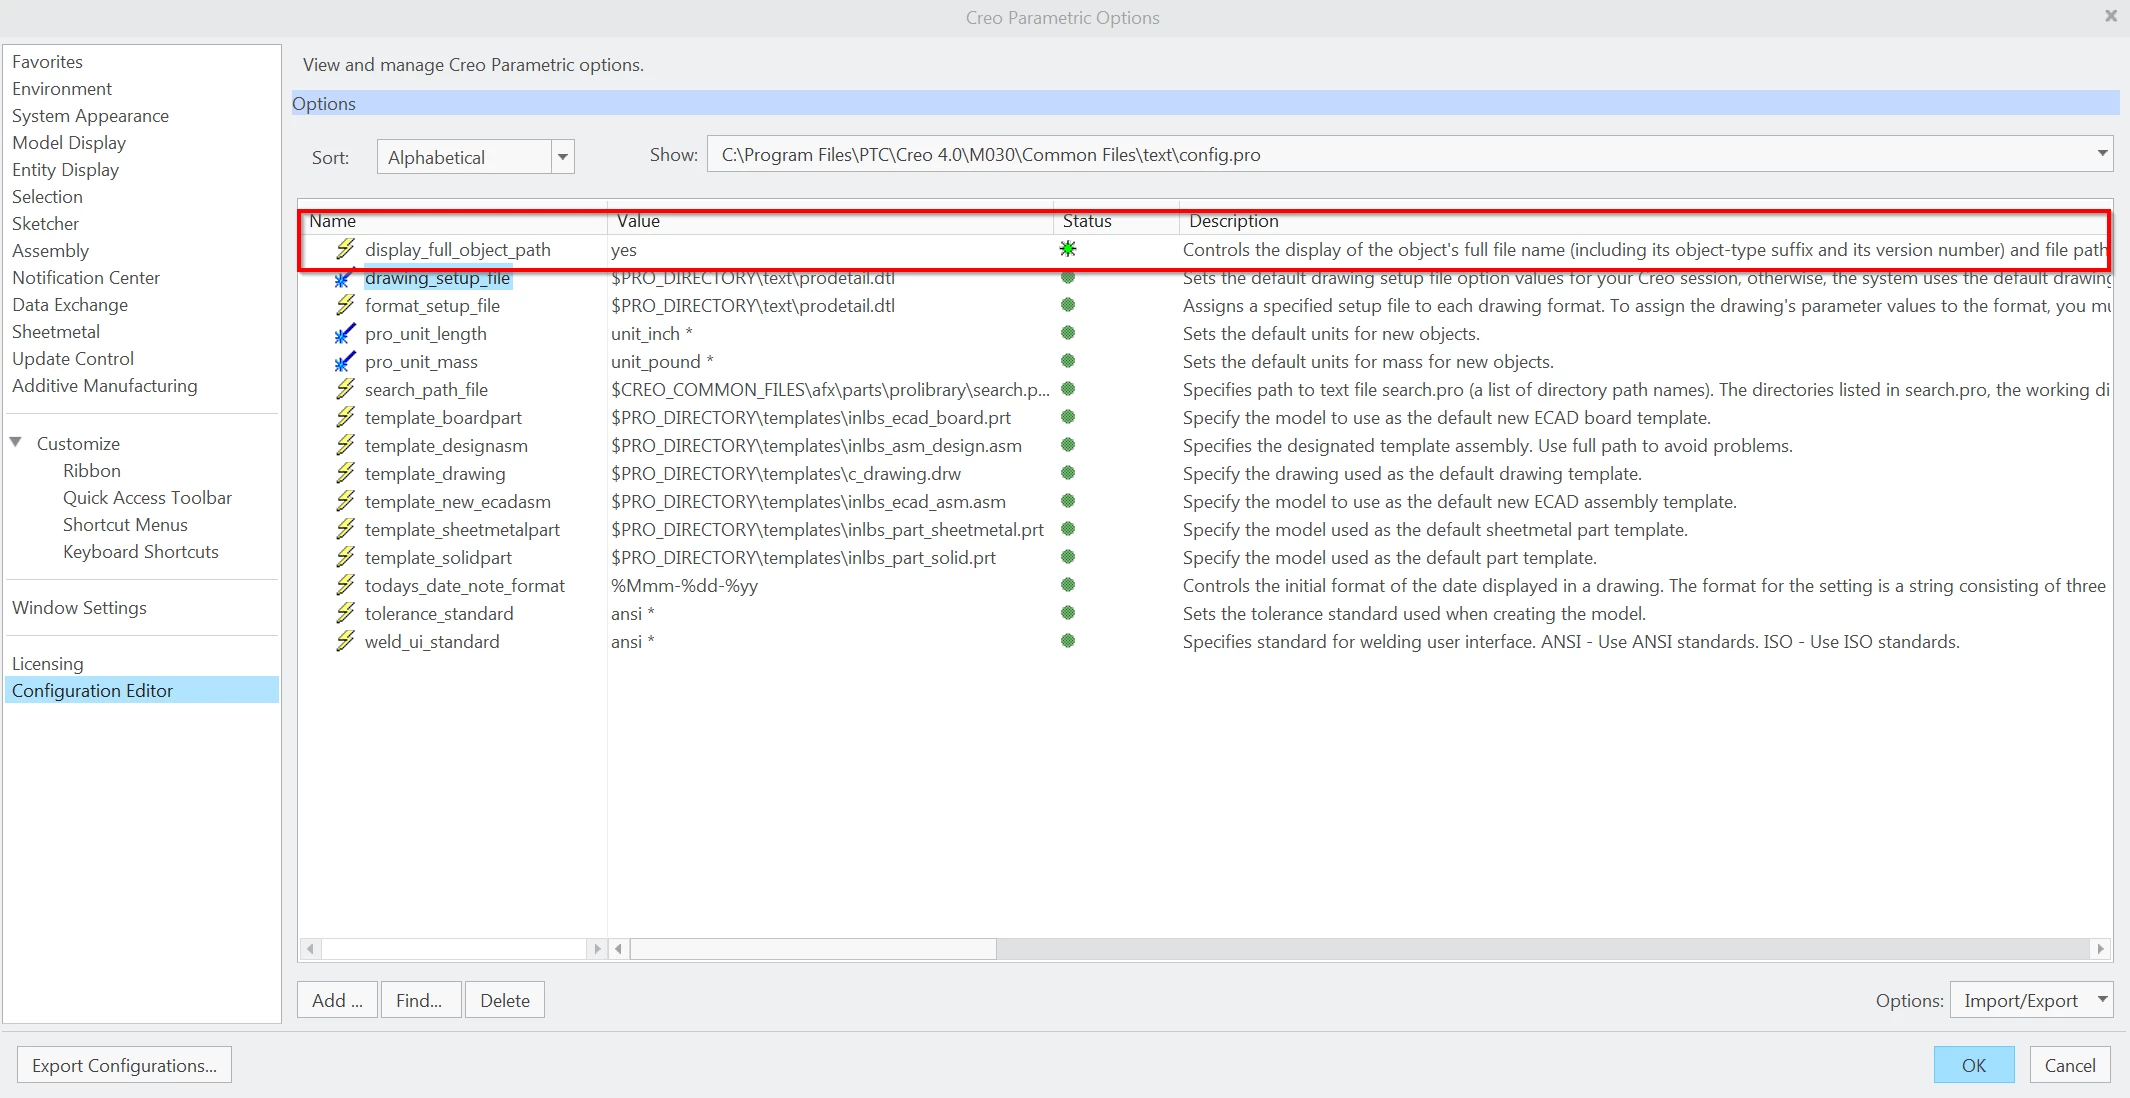The width and height of the screenshot is (2130, 1098).
Task: Select the Model Display category
Action: 69,143
